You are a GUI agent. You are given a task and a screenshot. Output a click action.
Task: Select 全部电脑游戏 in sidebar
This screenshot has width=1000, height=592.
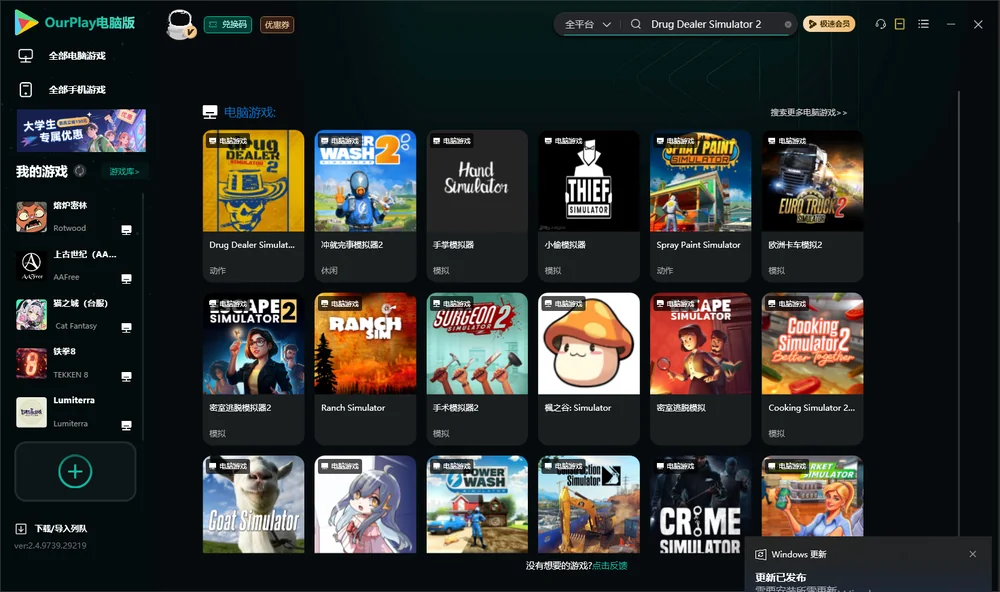[x=77, y=56]
